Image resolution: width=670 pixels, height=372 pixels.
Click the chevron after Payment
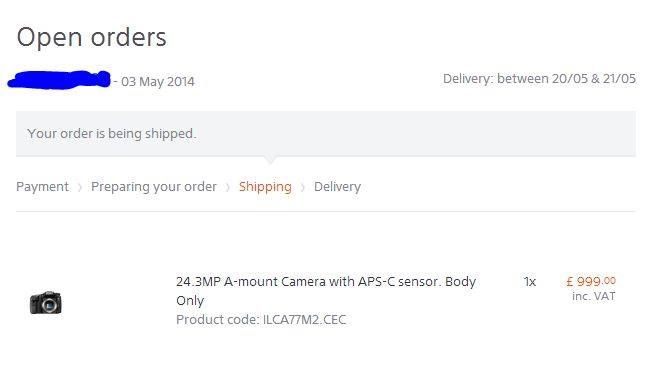[x=79, y=187]
